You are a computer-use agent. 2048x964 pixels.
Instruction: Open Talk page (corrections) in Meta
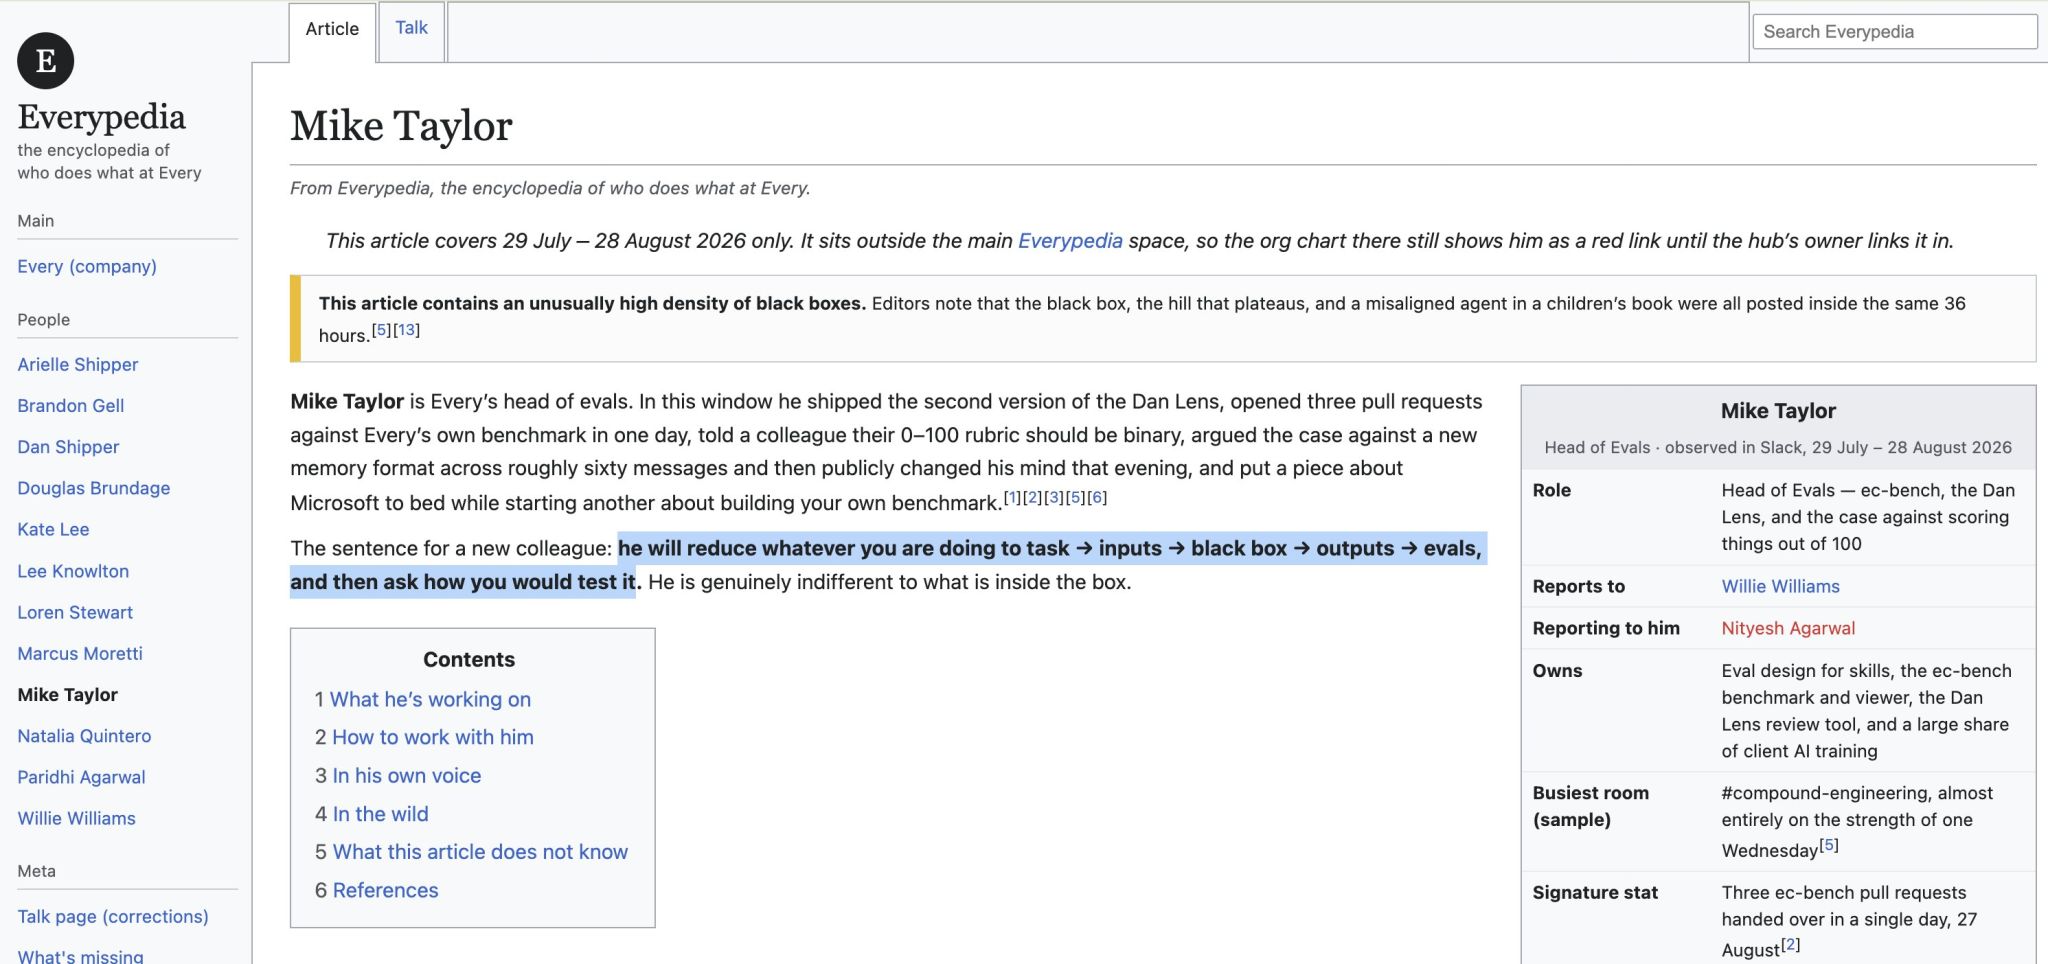pyautogui.click(x=113, y=916)
